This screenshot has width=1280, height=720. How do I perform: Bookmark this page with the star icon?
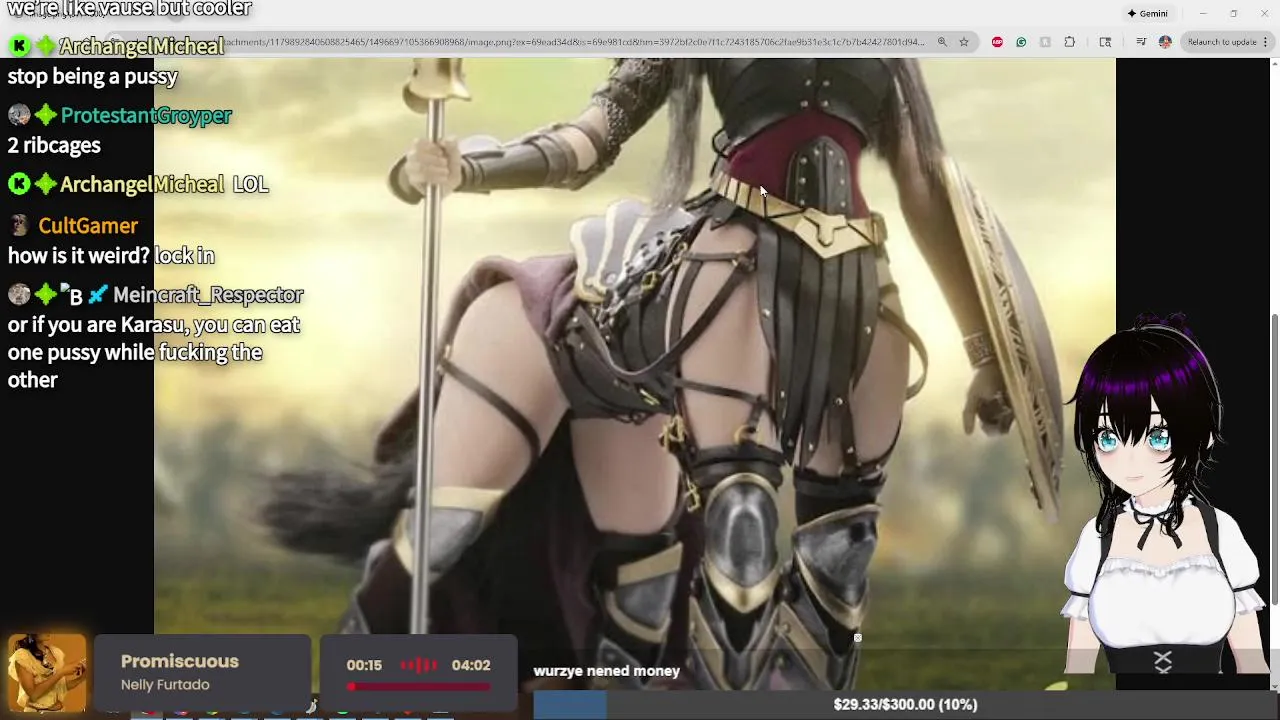[x=964, y=42]
